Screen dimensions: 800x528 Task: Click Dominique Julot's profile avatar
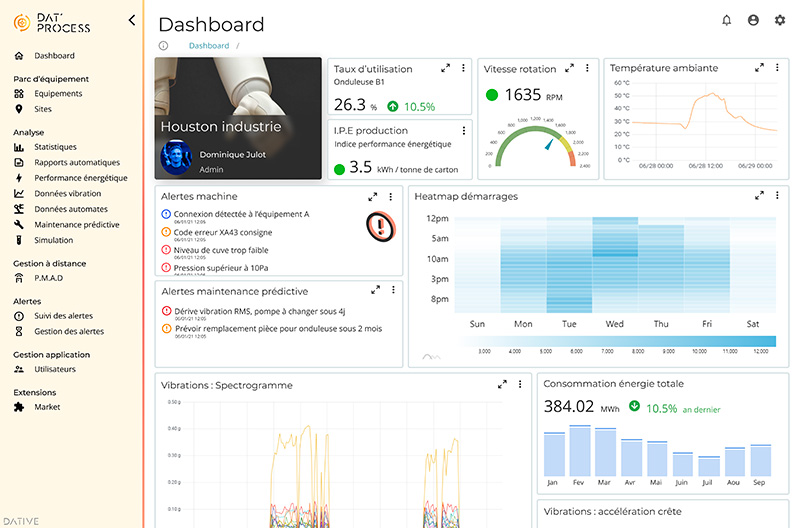click(176, 157)
